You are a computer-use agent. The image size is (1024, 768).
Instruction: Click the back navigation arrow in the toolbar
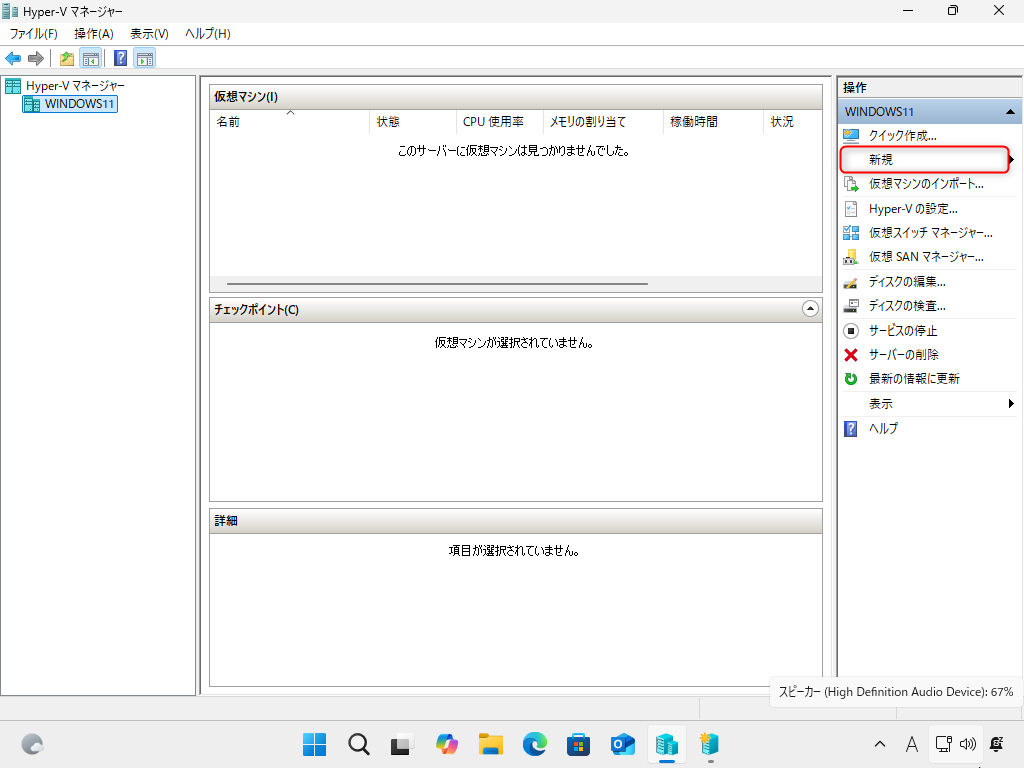[x=13, y=58]
